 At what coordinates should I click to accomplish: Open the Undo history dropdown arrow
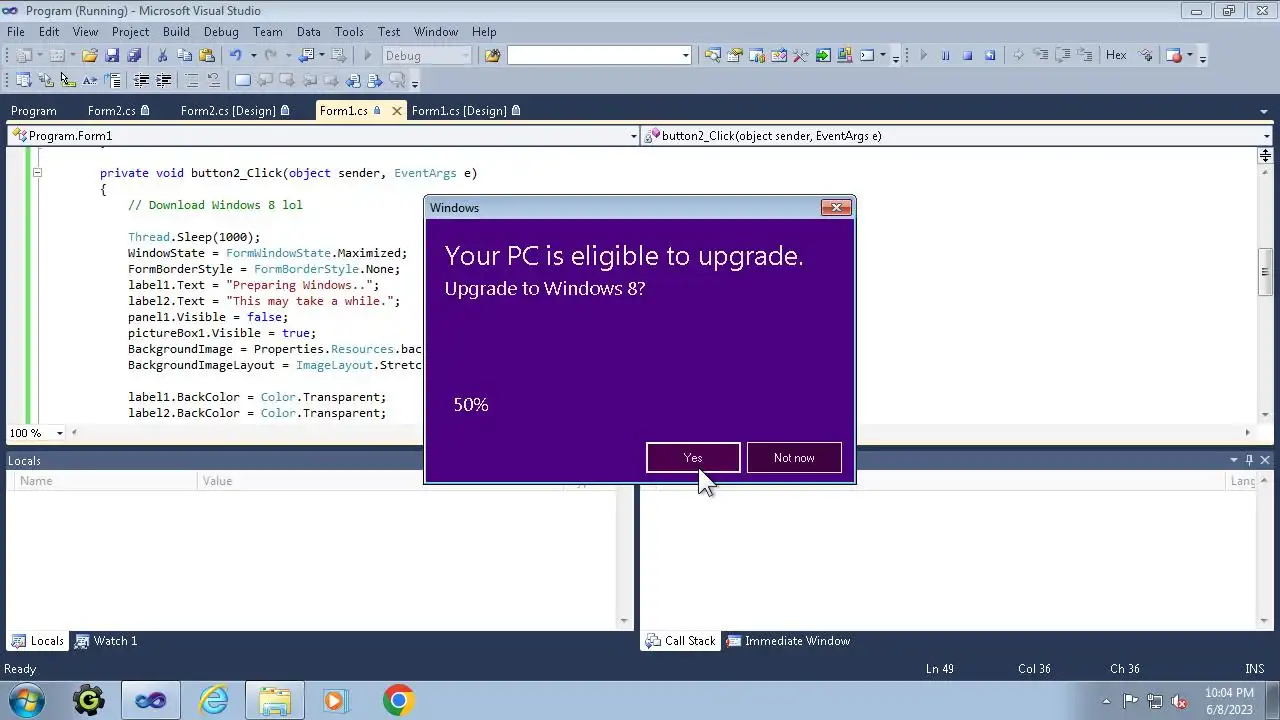click(253, 56)
